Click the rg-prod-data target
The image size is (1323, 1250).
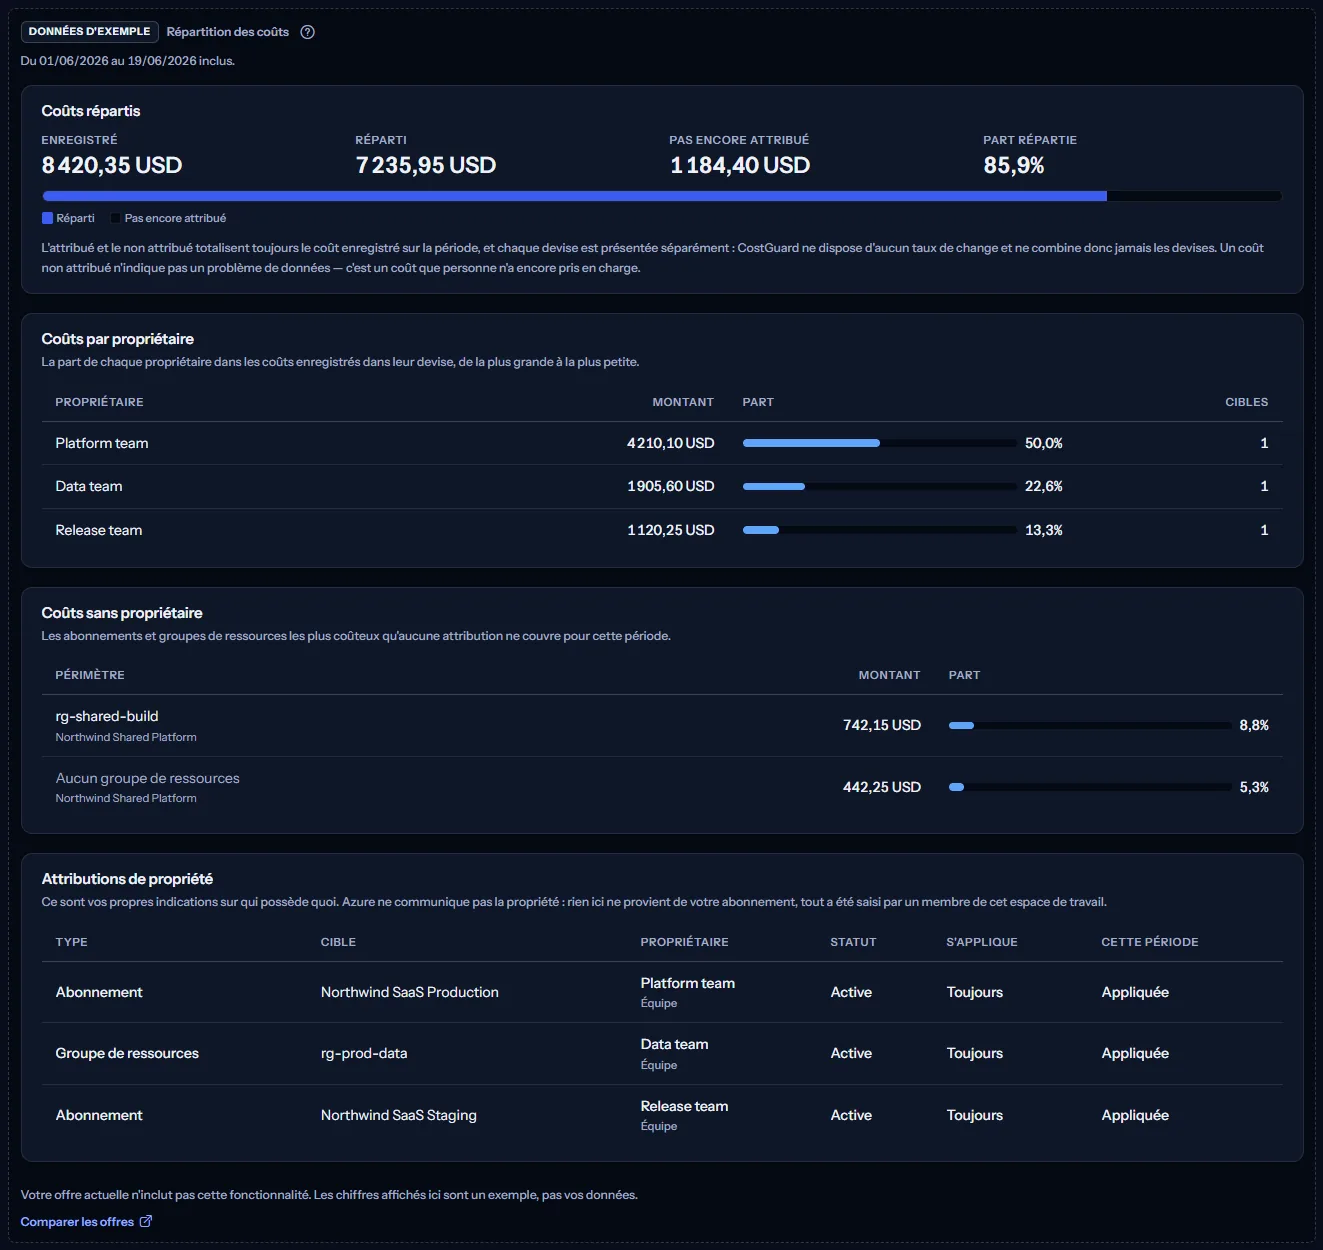point(364,1053)
